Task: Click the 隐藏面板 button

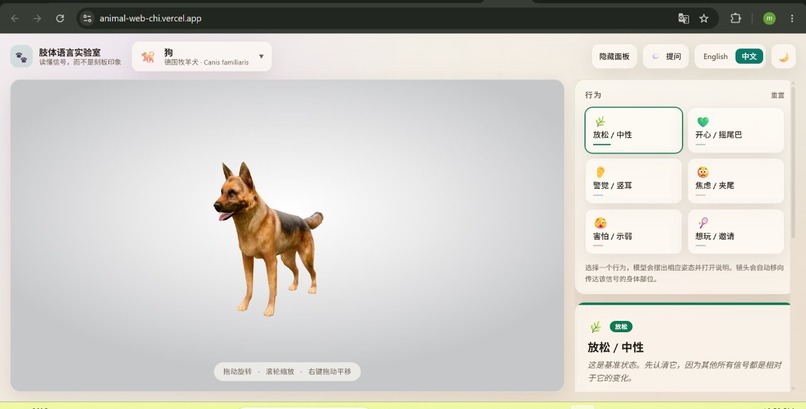Action: [614, 57]
